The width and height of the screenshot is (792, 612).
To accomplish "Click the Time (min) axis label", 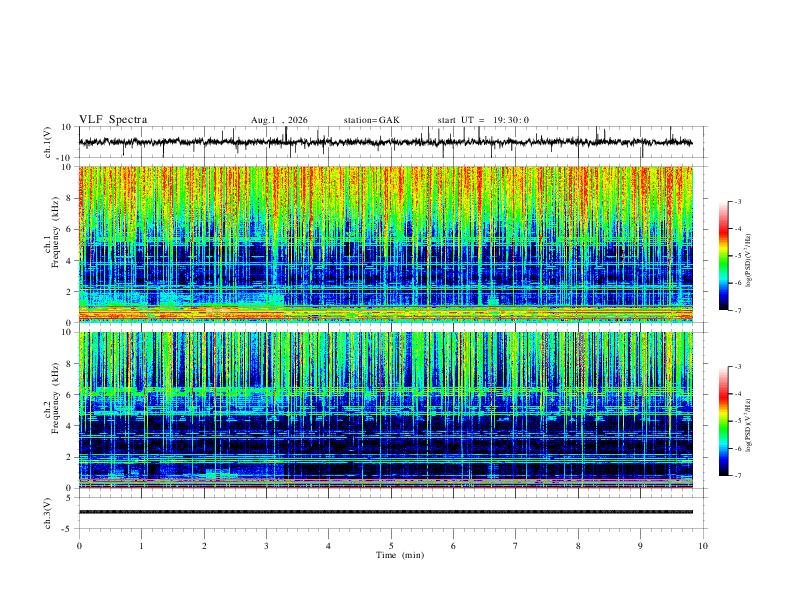I will 400,555.
